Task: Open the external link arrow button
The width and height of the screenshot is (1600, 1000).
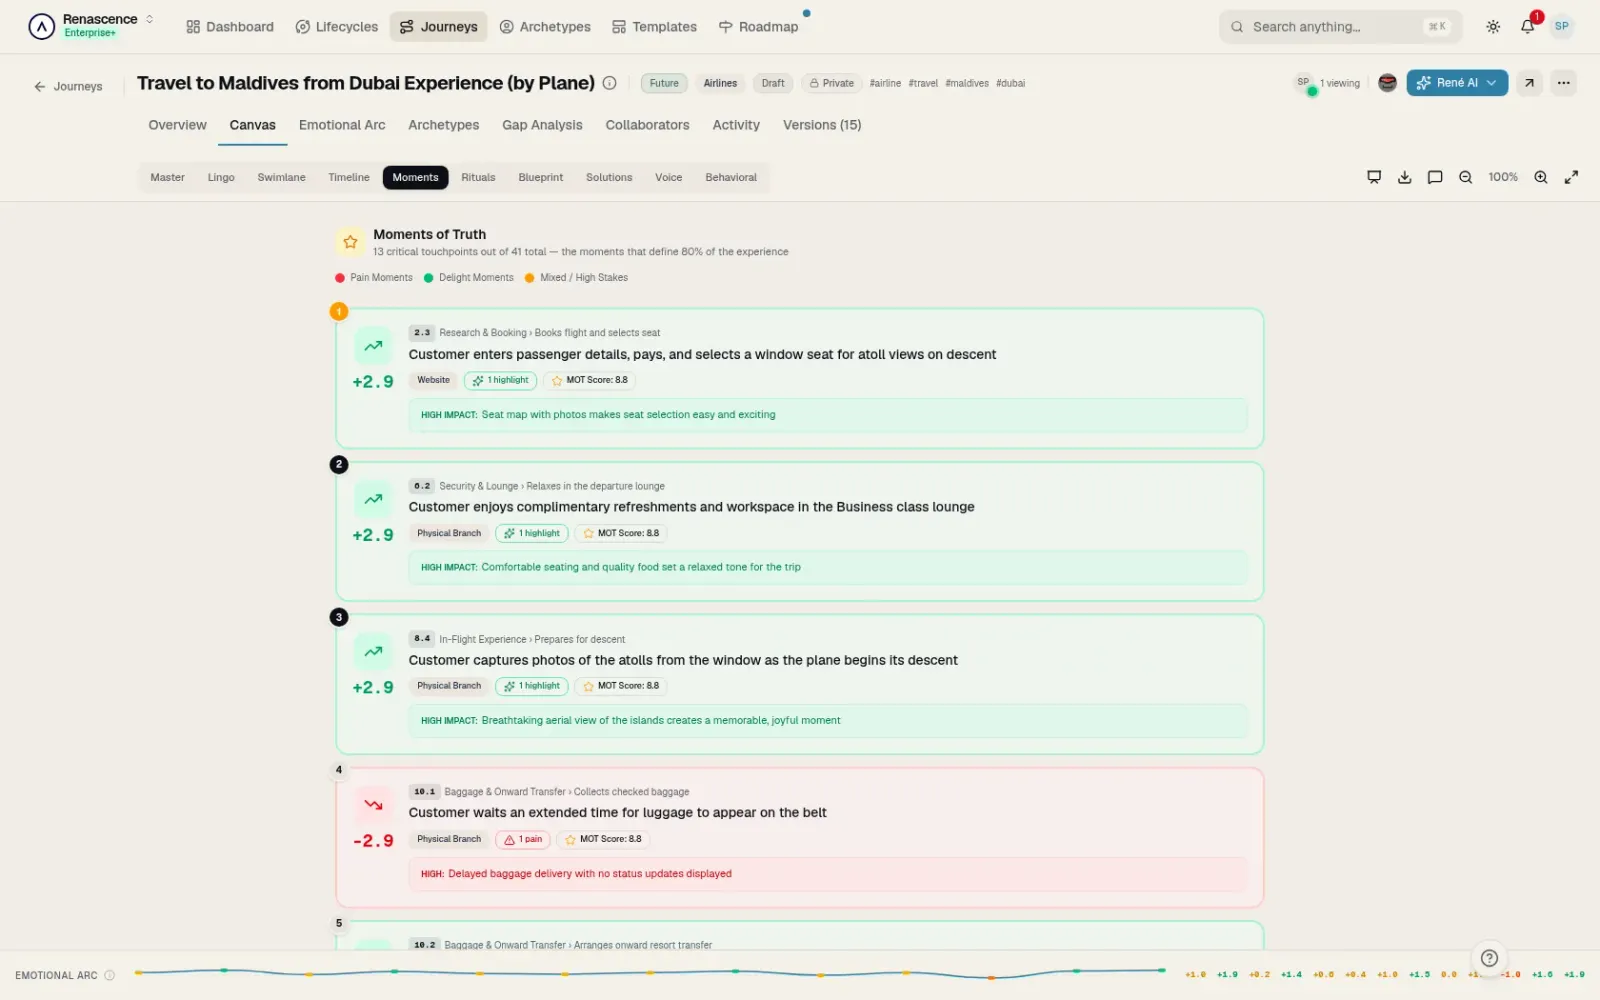Action: tap(1529, 83)
